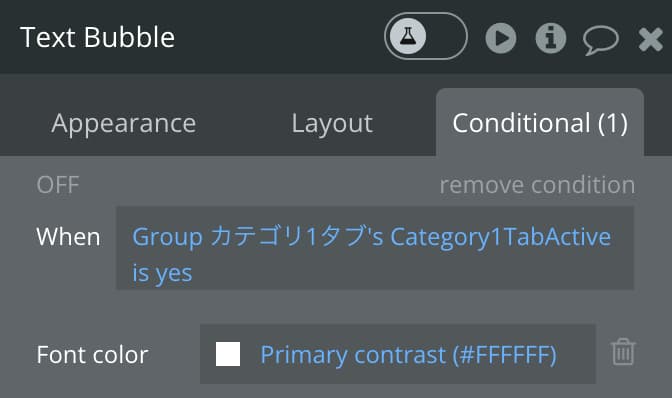Toggle the experimental flask switch
Image resolution: width=672 pixels, height=398 pixels.
(426, 36)
